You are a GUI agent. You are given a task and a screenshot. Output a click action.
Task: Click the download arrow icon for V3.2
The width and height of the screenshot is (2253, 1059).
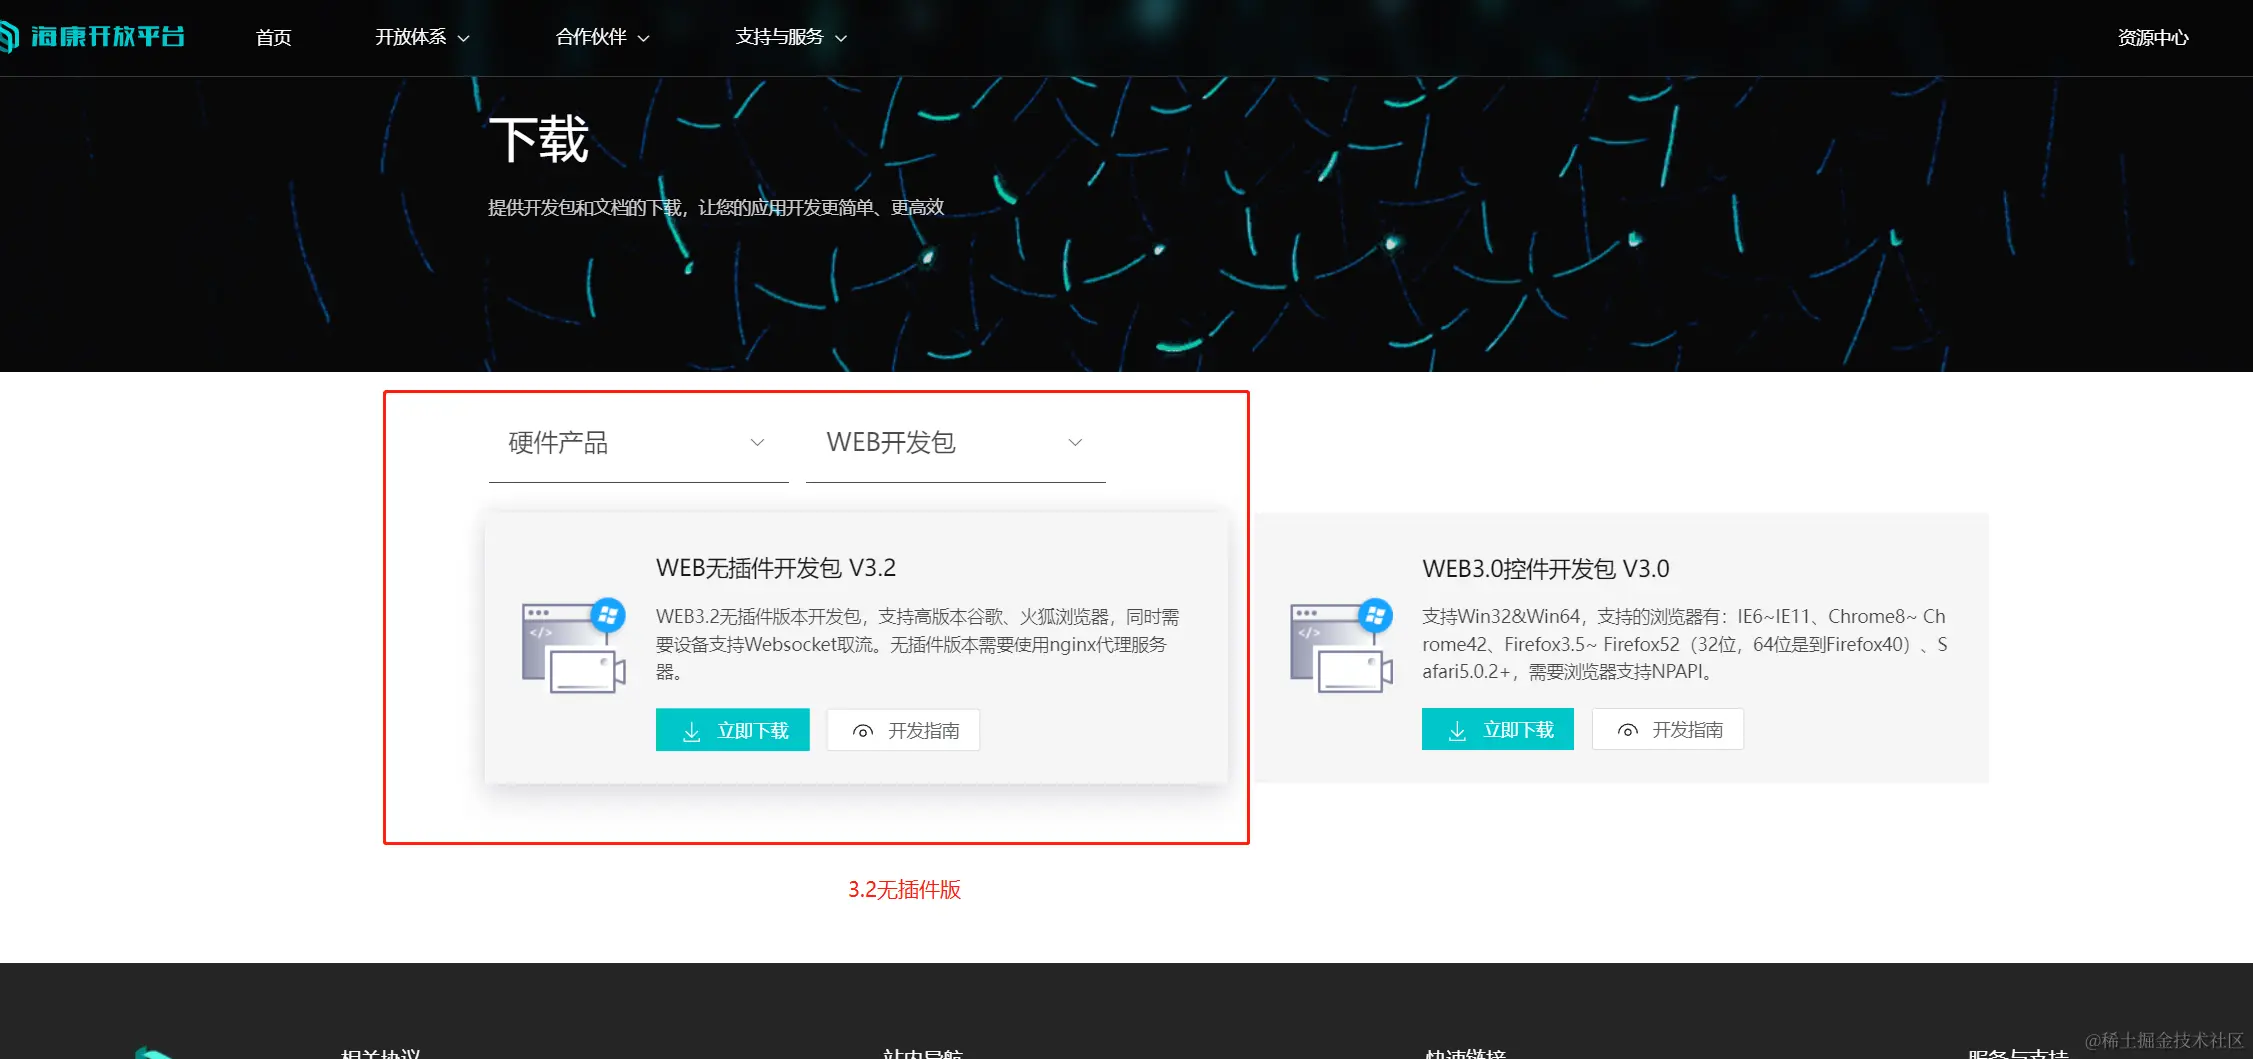691,732
